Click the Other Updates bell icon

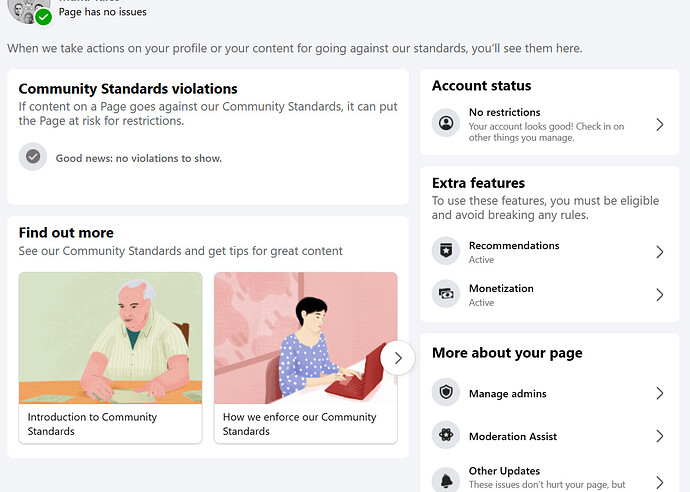(x=446, y=480)
